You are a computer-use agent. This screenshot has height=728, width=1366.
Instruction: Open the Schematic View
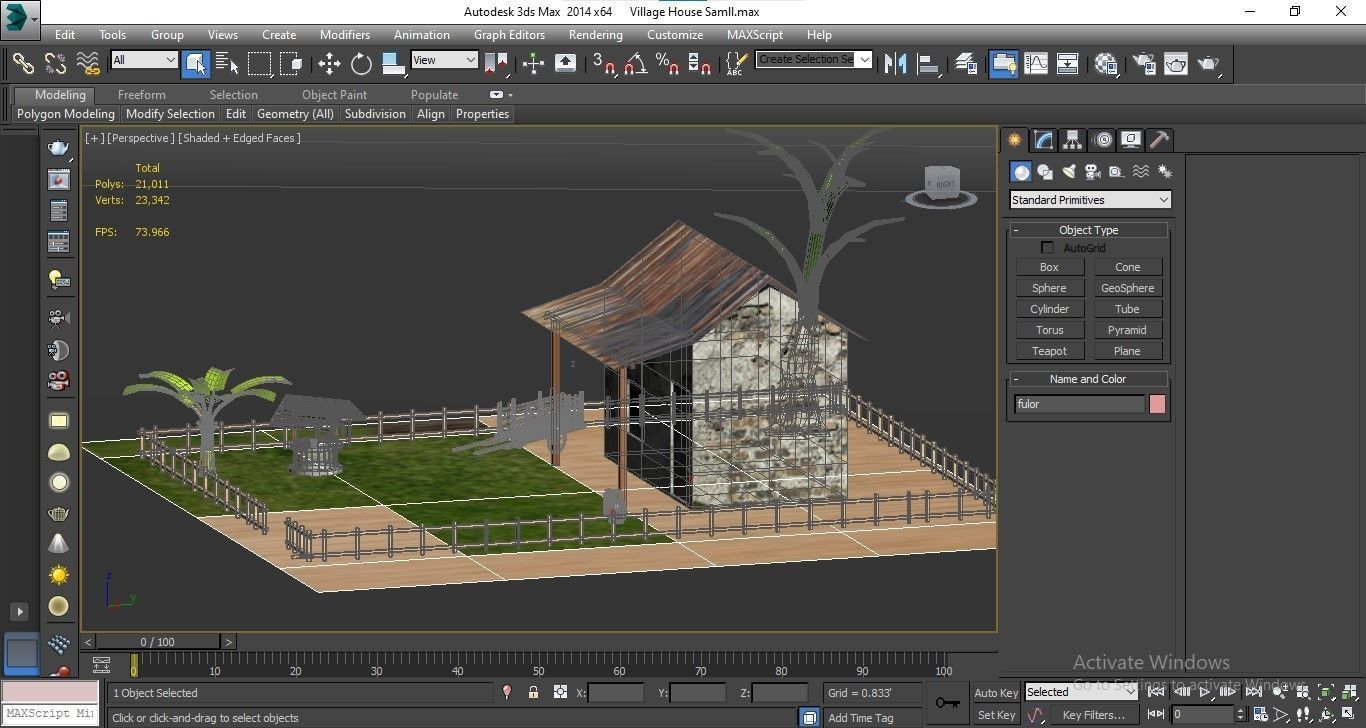click(1067, 63)
